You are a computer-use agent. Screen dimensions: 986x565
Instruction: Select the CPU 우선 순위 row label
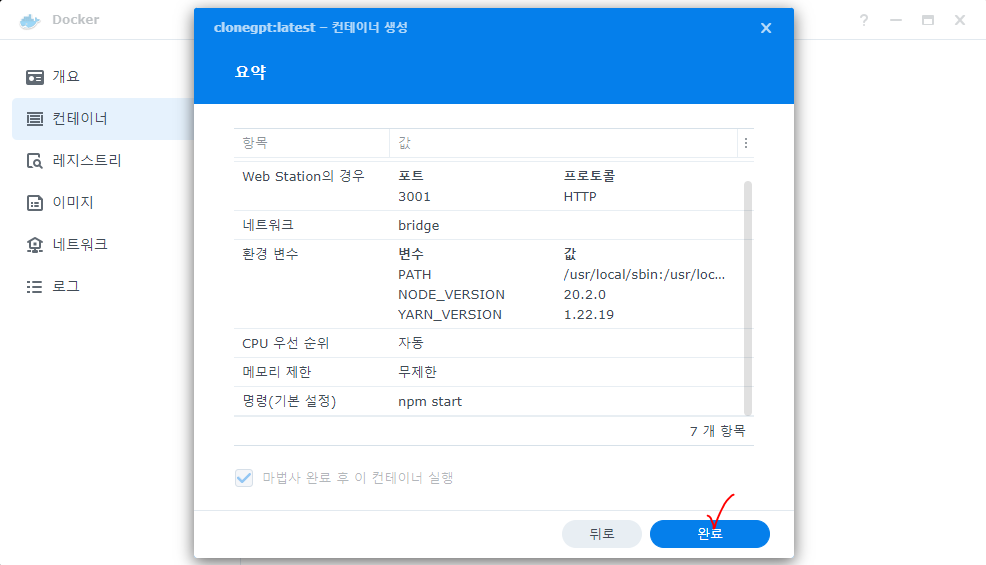coord(285,343)
